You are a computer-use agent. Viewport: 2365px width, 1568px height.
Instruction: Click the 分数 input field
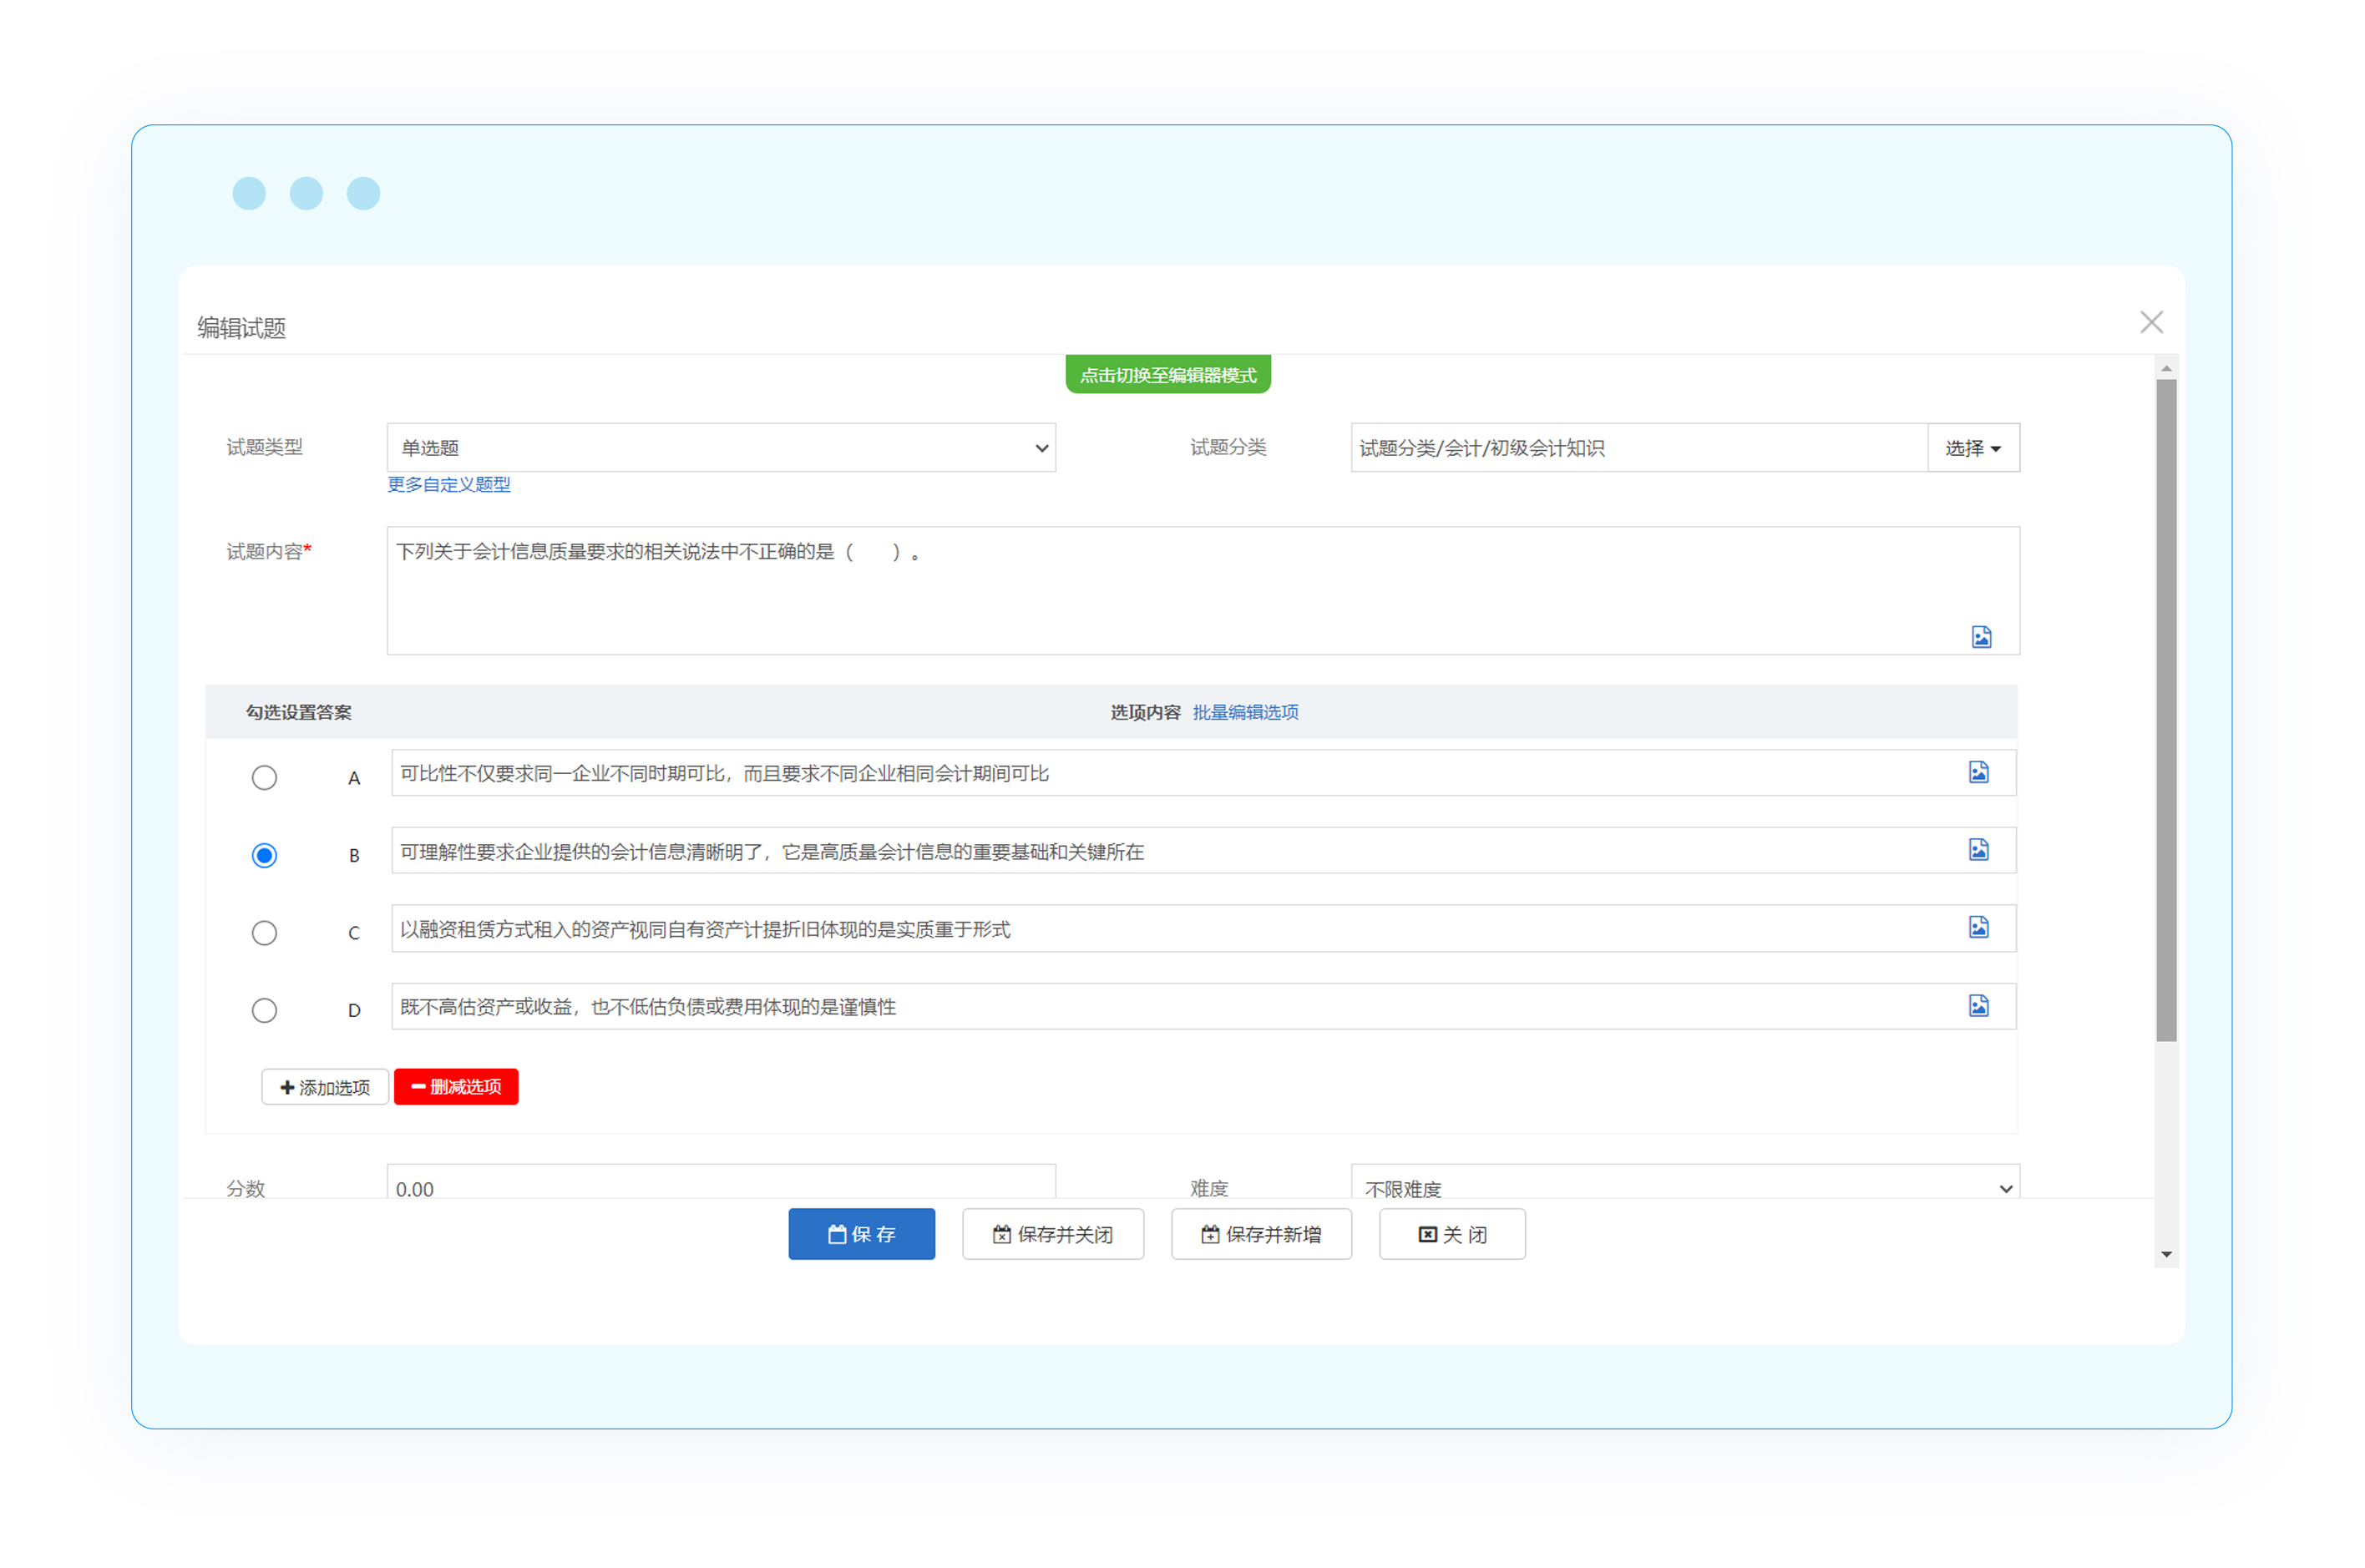[720, 1186]
